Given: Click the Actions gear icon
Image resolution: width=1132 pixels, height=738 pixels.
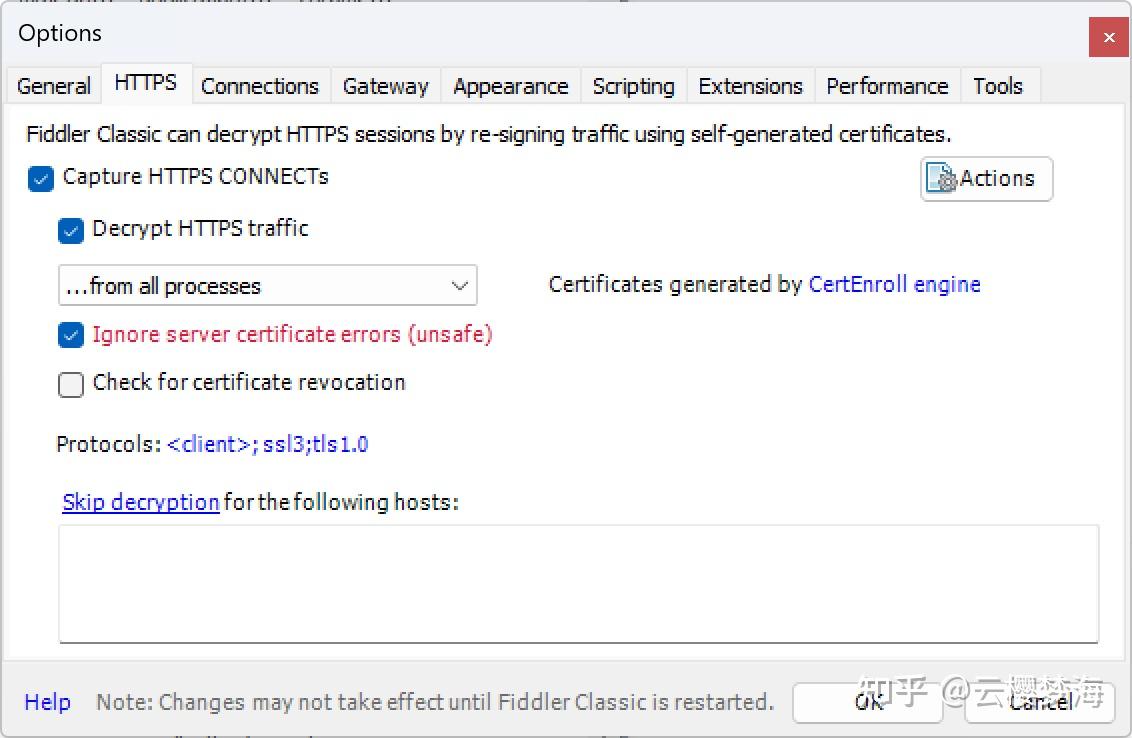Looking at the screenshot, I should pyautogui.click(x=941, y=178).
